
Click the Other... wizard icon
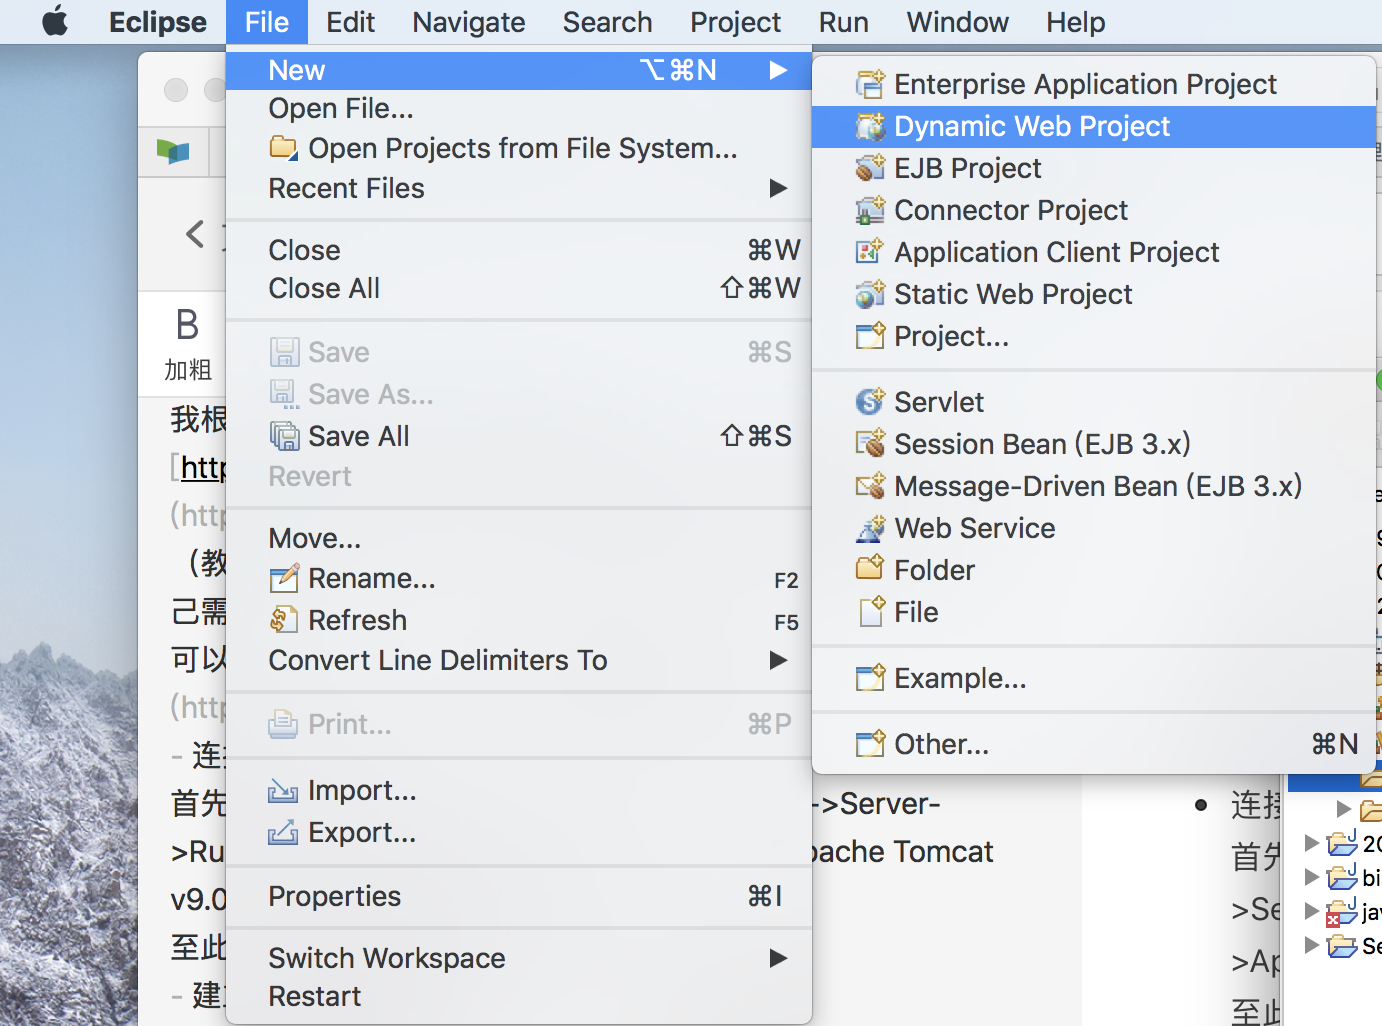(x=870, y=744)
